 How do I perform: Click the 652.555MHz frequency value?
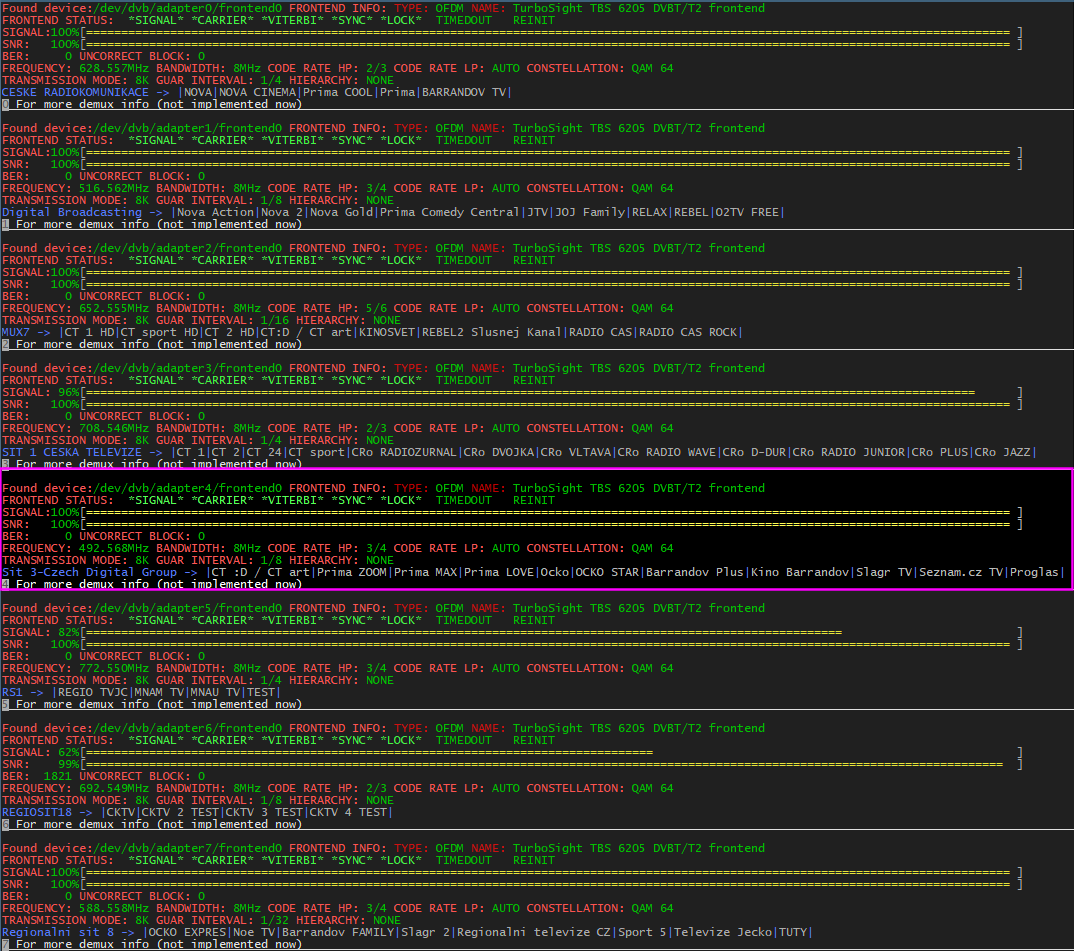coord(114,308)
